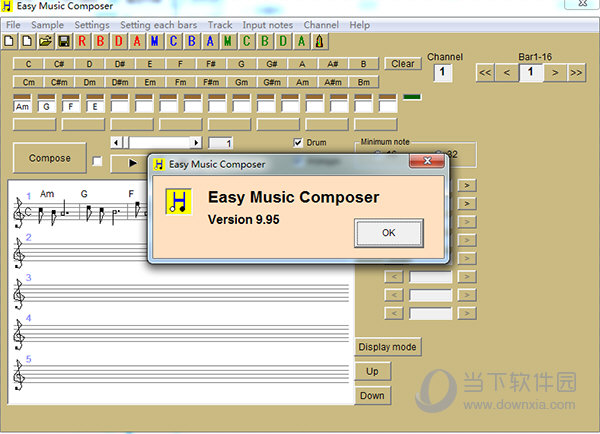600x434 pixels.
Task: Click the value box showing 1 beside slider
Action: (220, 143)
